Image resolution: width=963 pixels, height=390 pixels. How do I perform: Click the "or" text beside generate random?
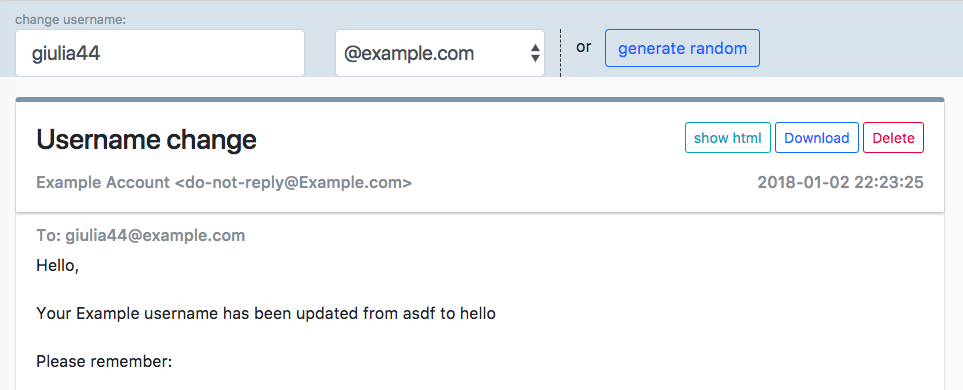point(583,47)
